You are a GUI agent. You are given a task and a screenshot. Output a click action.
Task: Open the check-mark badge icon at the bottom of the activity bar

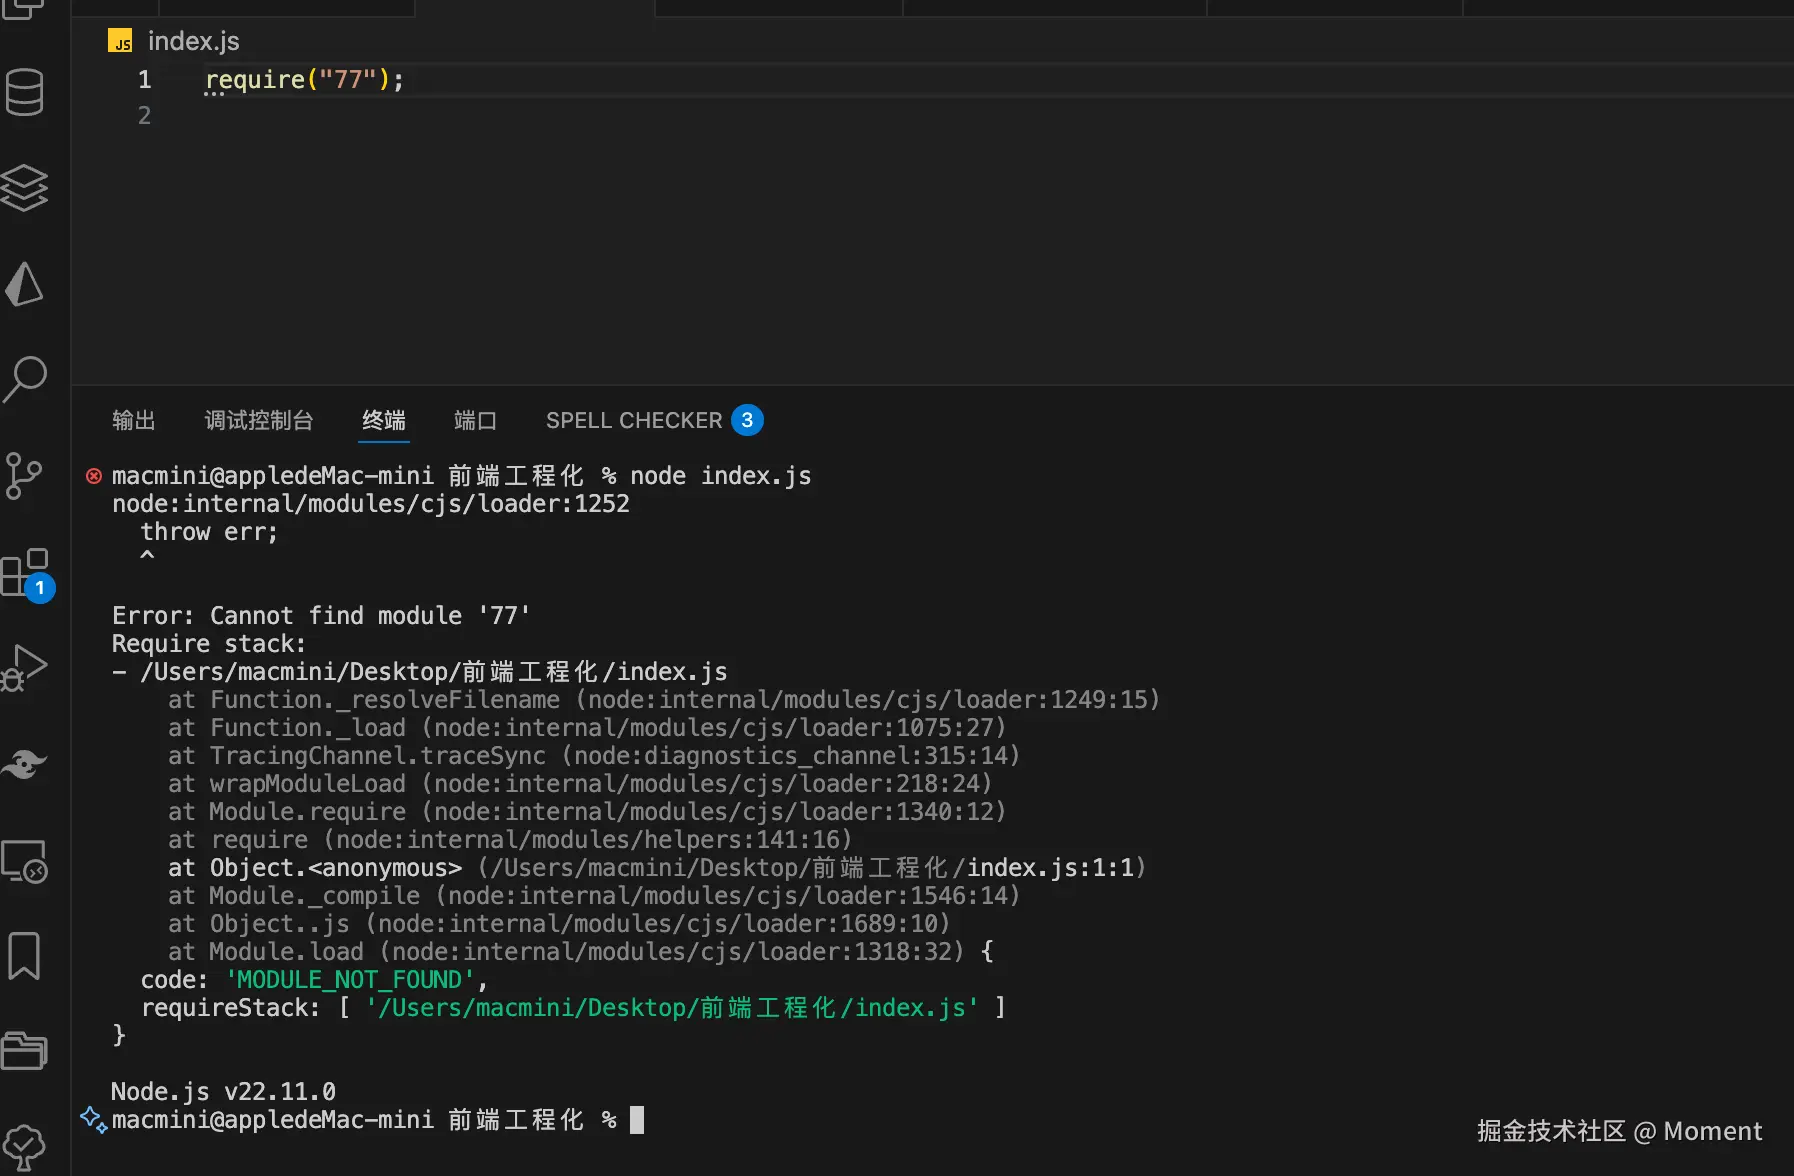[x=25, y=1146]
